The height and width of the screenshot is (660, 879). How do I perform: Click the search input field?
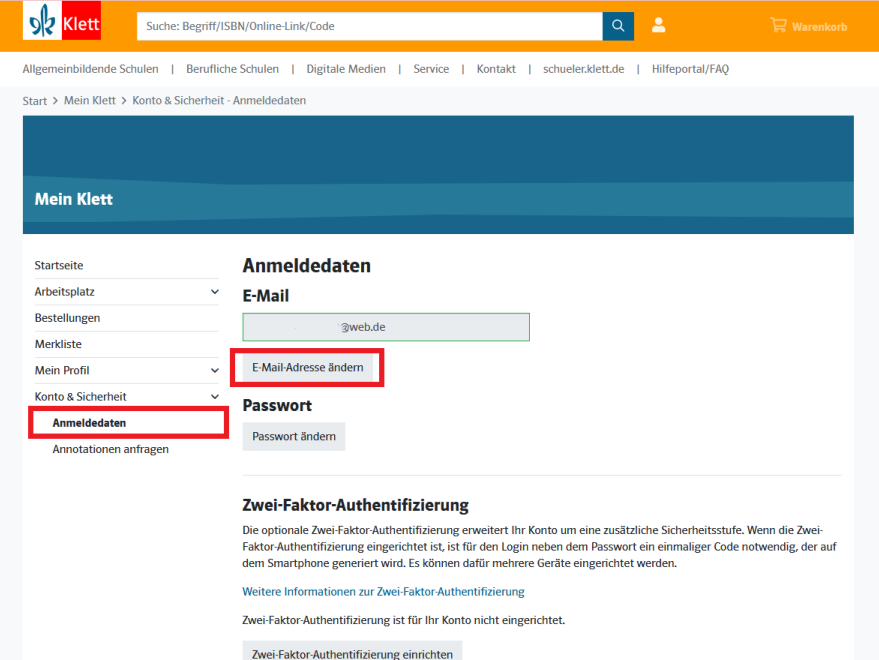(369, 26)
